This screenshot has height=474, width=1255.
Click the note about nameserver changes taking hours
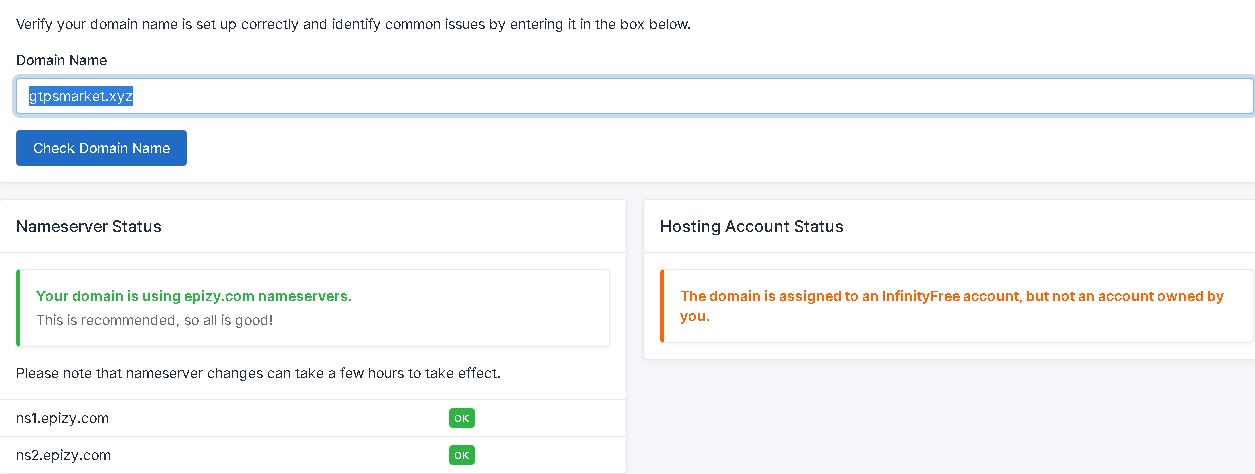(258, 373)
